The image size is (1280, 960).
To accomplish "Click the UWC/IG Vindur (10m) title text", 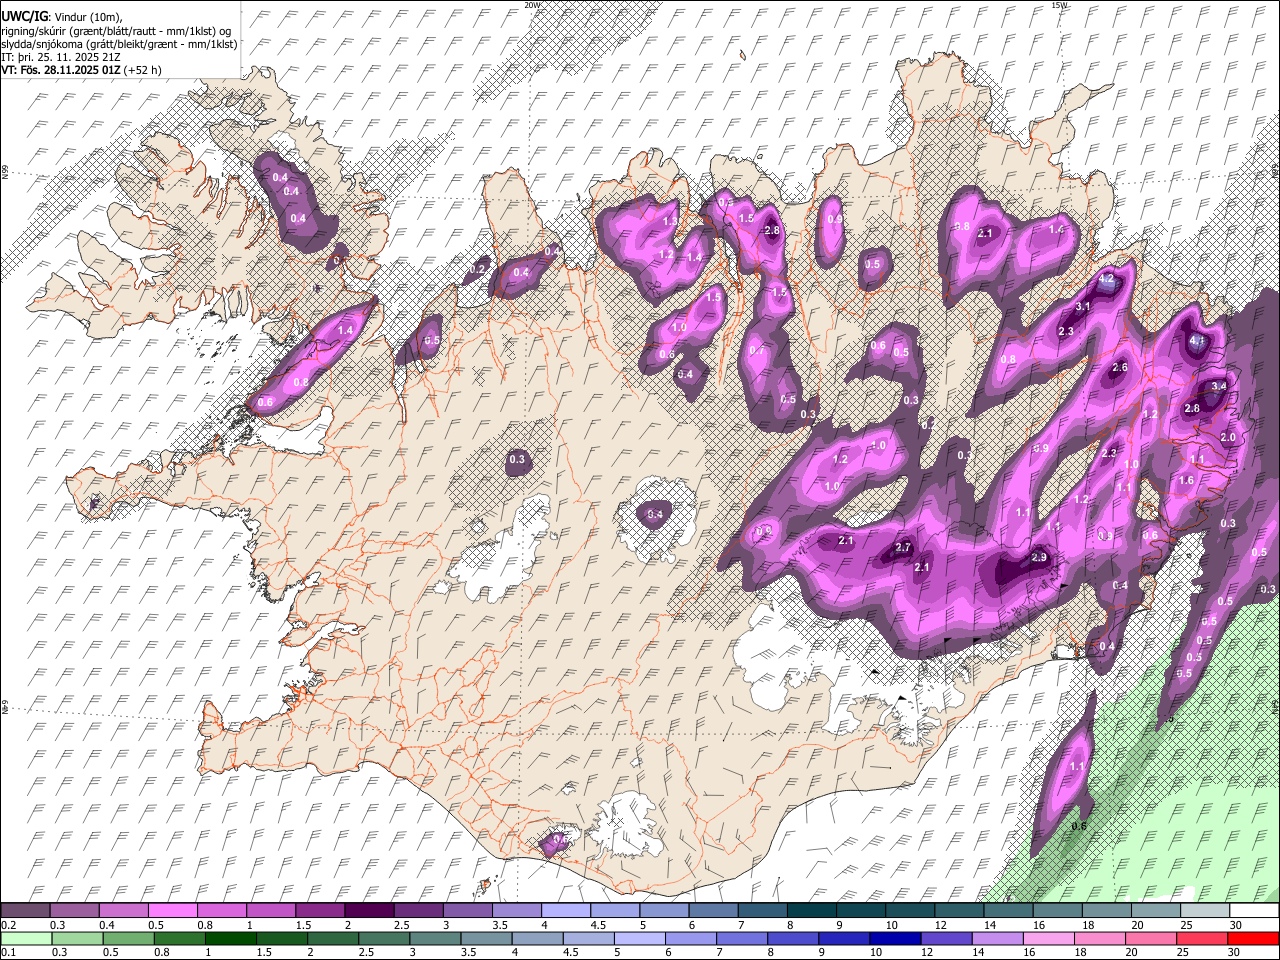I will point(61,16).
